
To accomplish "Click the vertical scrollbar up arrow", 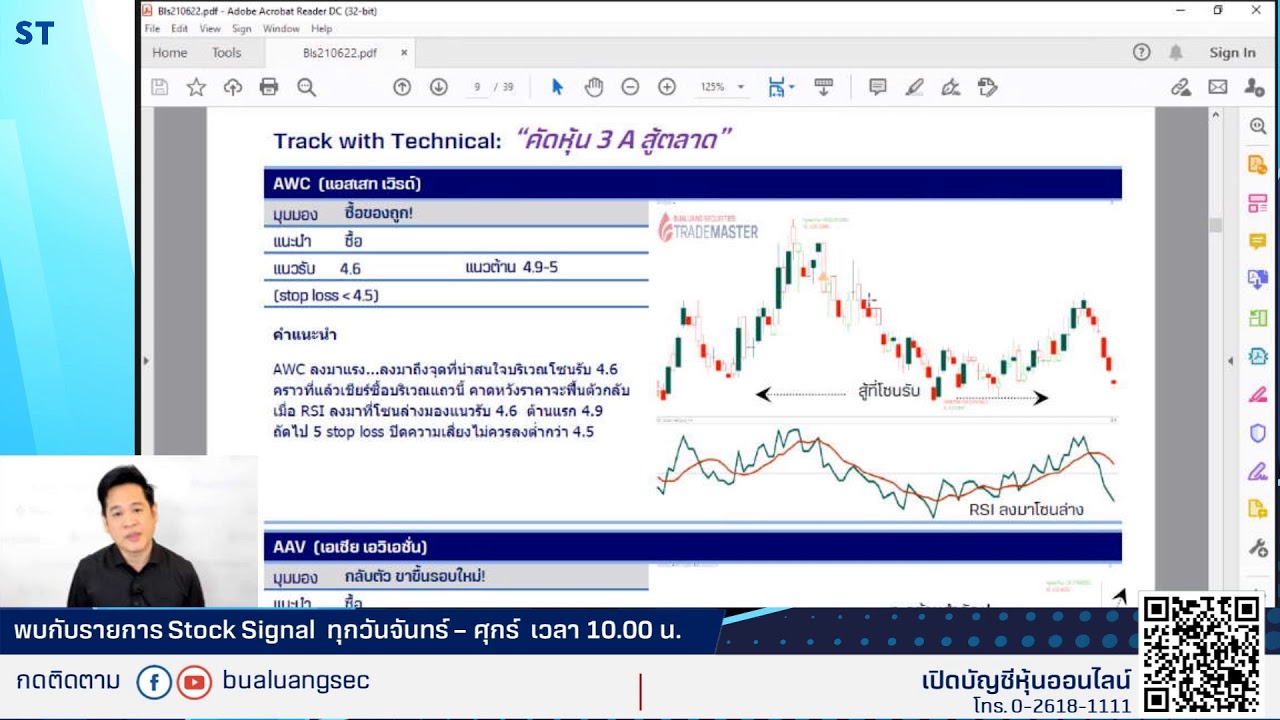I will 1215,116.
